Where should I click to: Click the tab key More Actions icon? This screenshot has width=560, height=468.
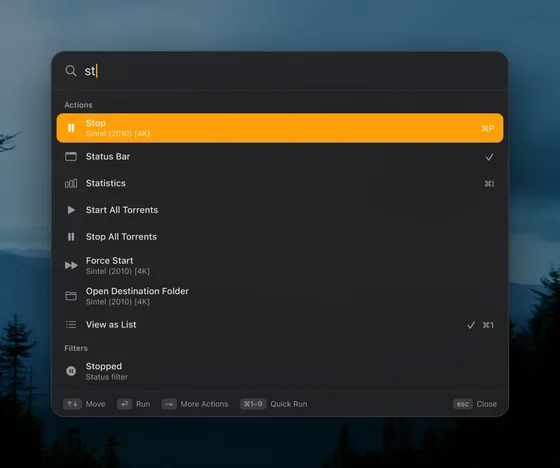[x=169, y=404]
